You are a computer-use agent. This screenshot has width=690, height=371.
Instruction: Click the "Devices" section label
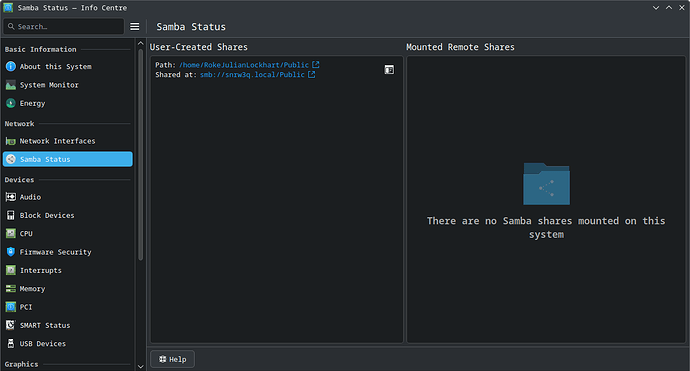click(x=19, y=180)
